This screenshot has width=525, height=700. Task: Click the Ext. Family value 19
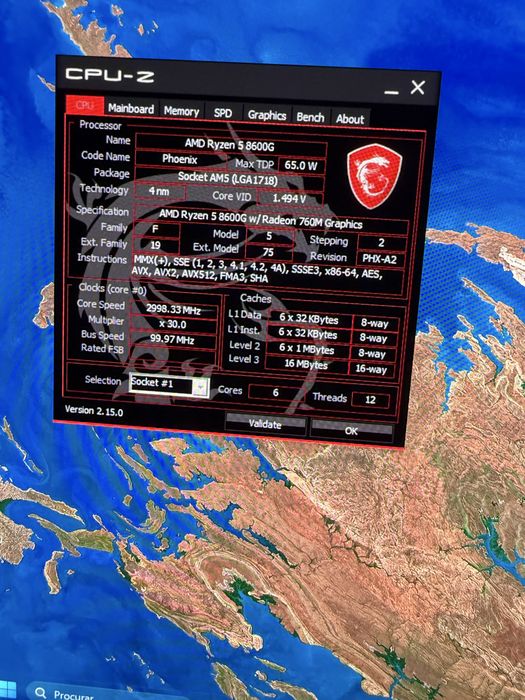click(x=156, y=246)
